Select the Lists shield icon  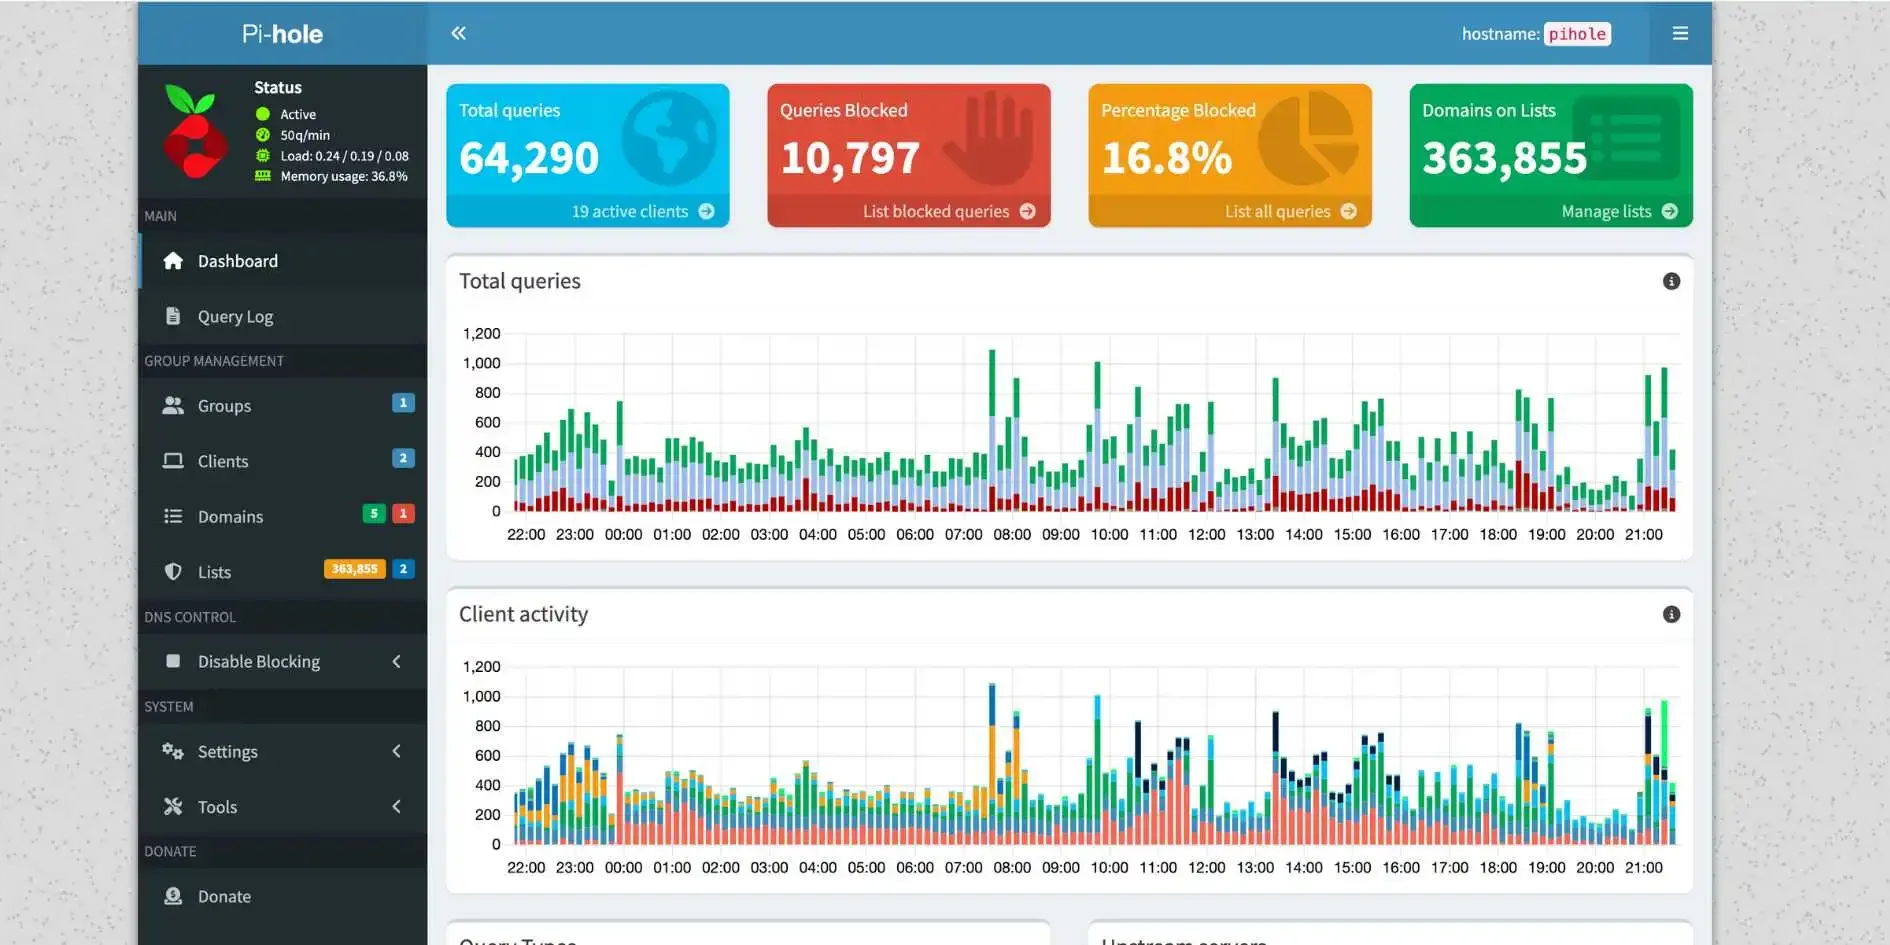point(172,571)
